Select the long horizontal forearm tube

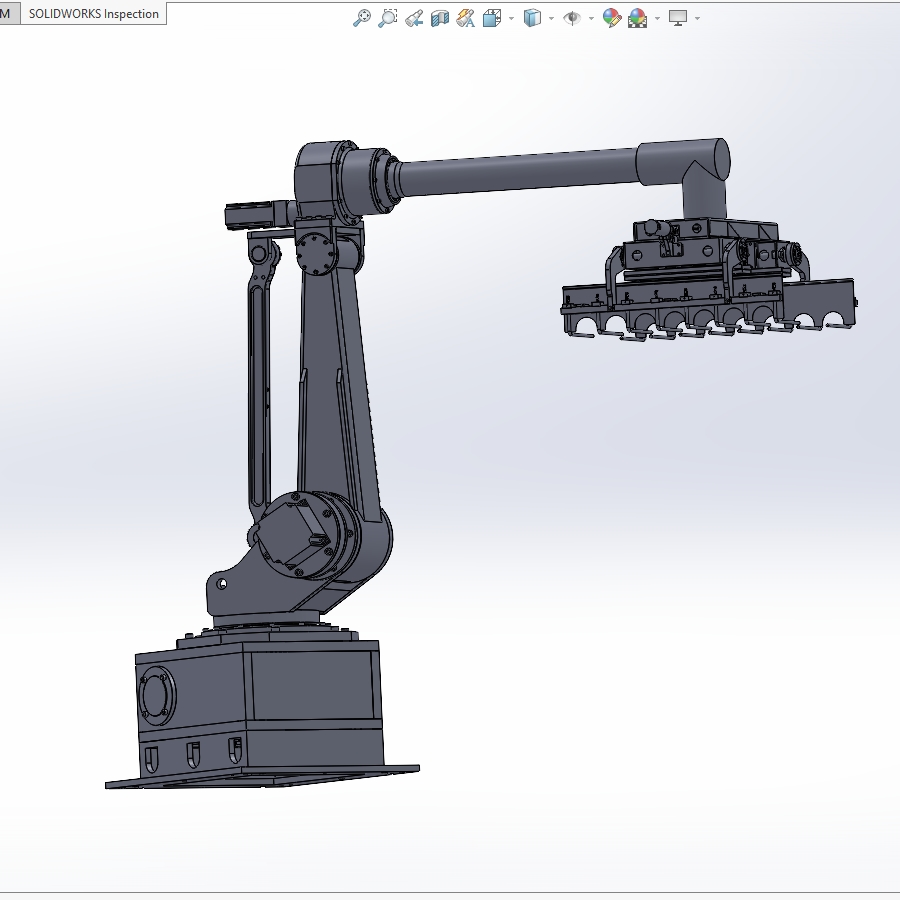pos(519,174)
